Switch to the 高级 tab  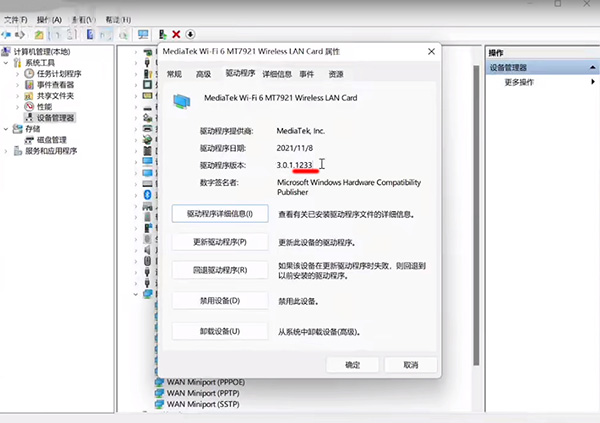[204, 74]
